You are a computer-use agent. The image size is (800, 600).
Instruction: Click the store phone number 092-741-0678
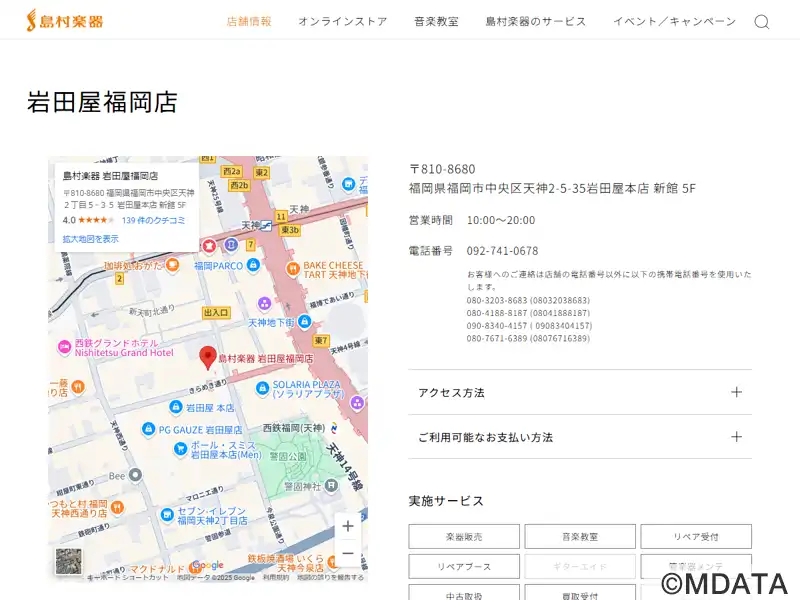503,251
